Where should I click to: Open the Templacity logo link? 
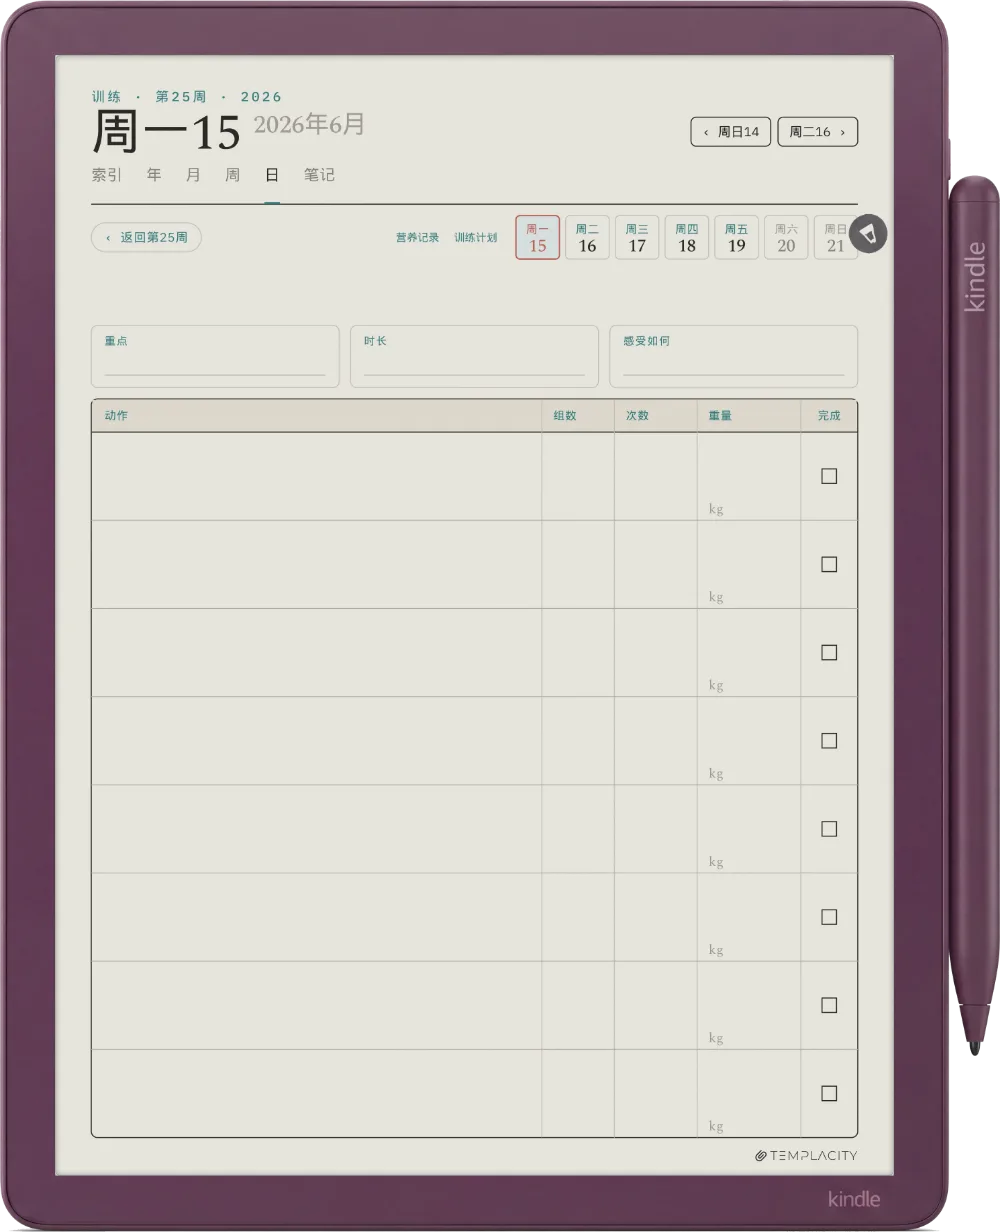806,1156
